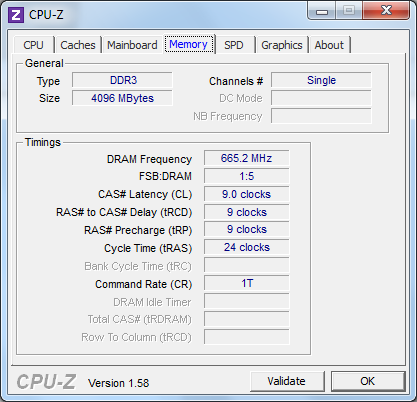Click the Command Rate (CR) label
This screenshot has width=417, height=402.
click(x=144, y=284)
